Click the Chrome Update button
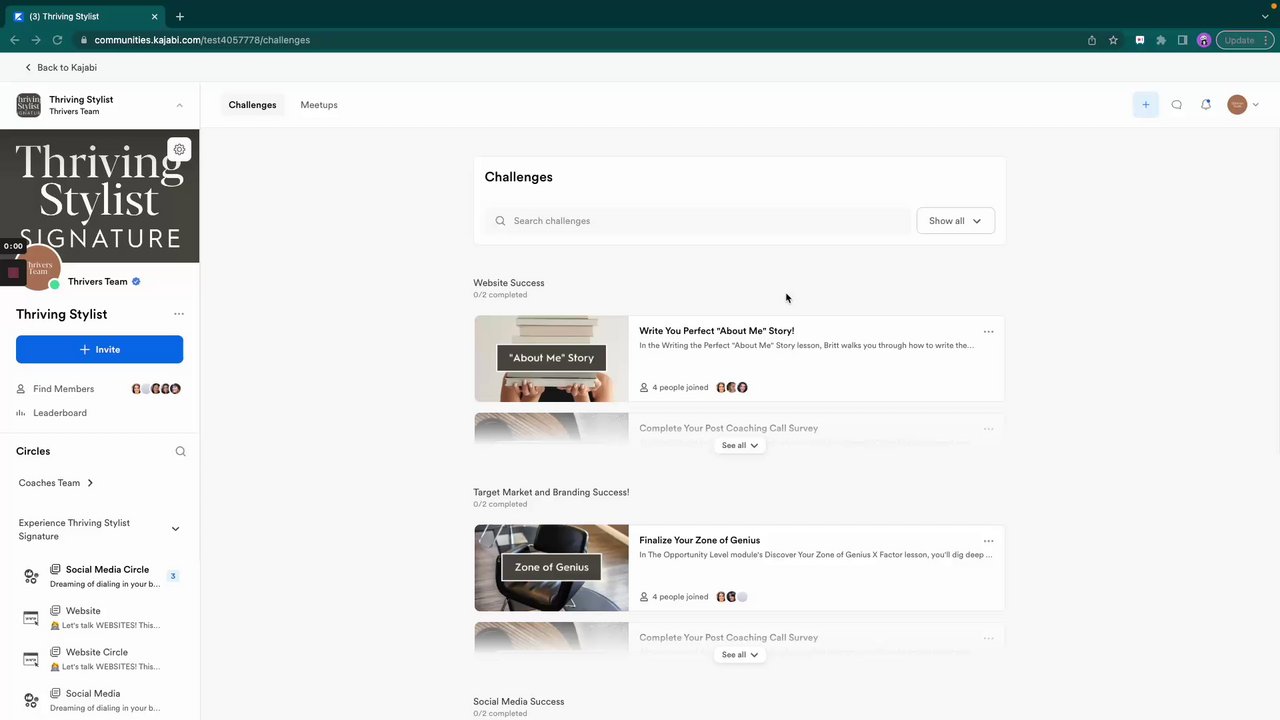The height and width of the screenshot is (720, 1280). pos(1244,40)
